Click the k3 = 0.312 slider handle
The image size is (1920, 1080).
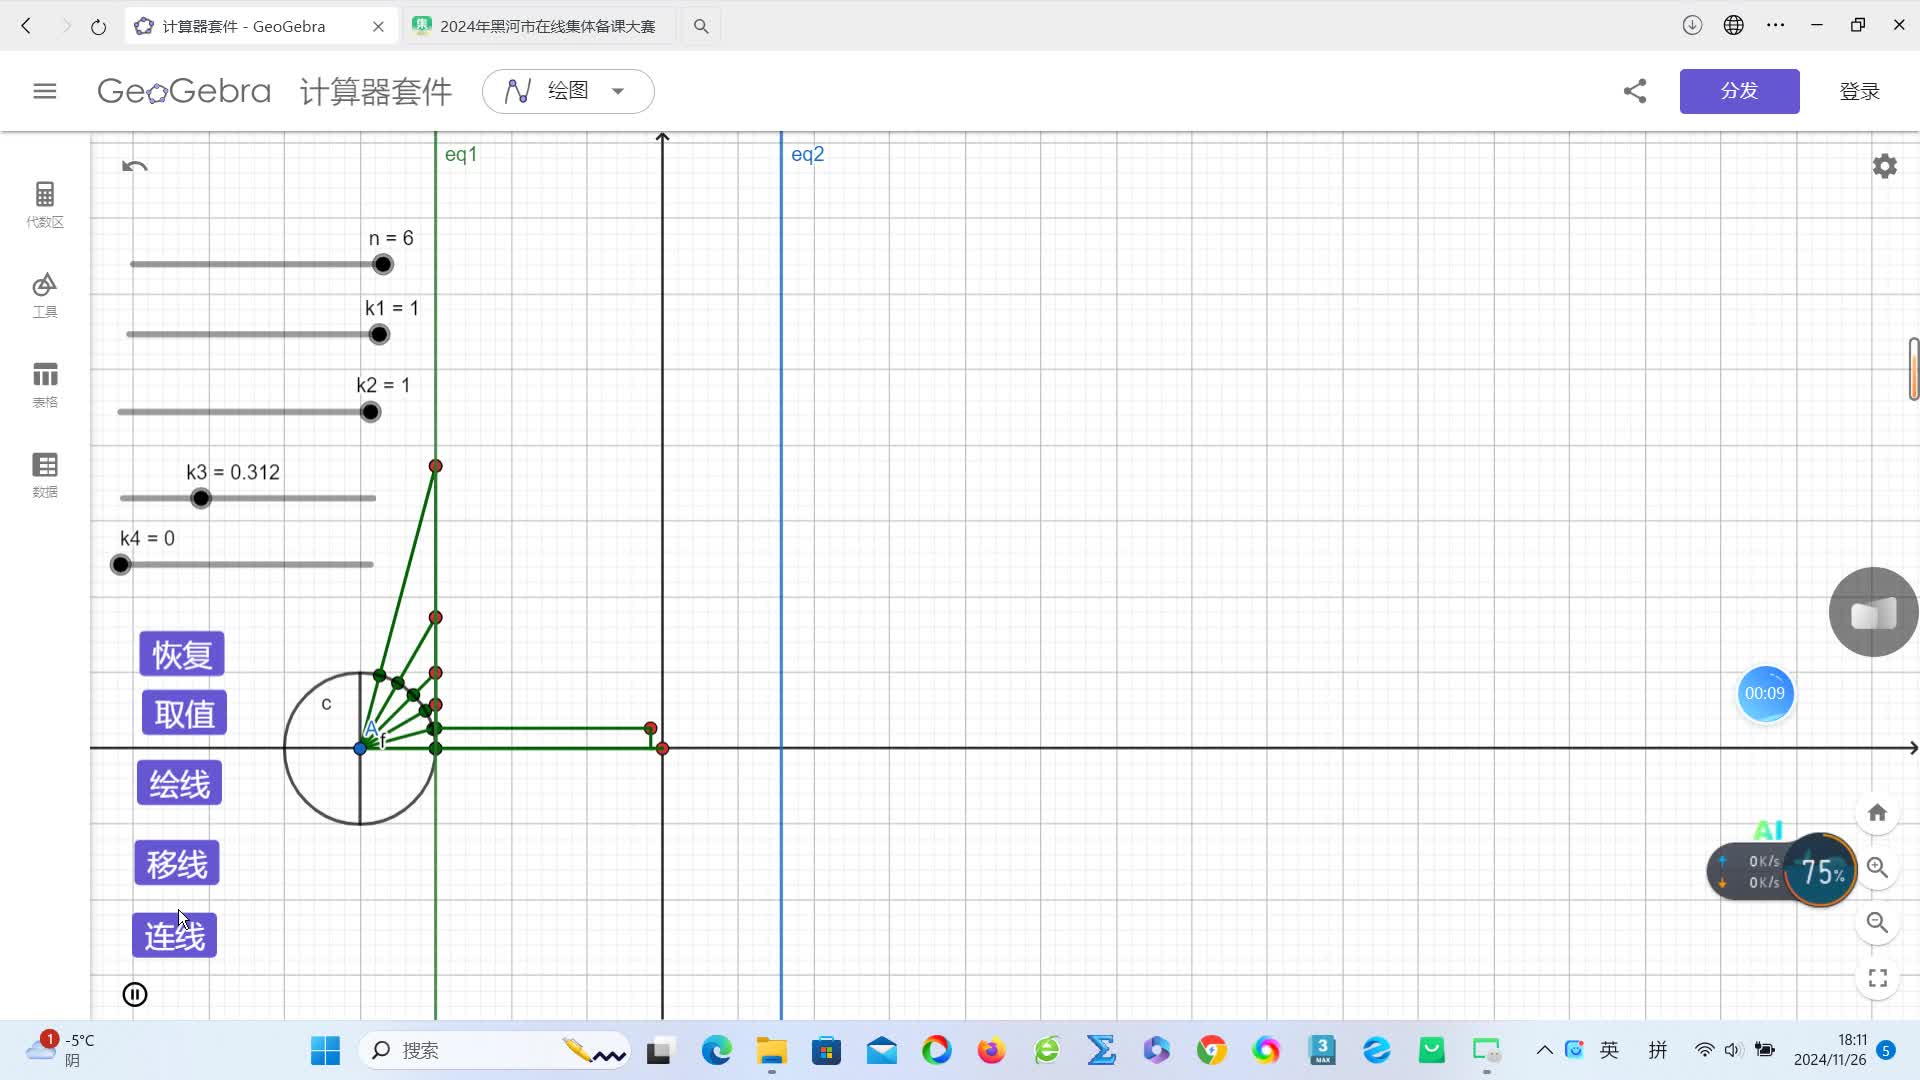tap(201, 498)
